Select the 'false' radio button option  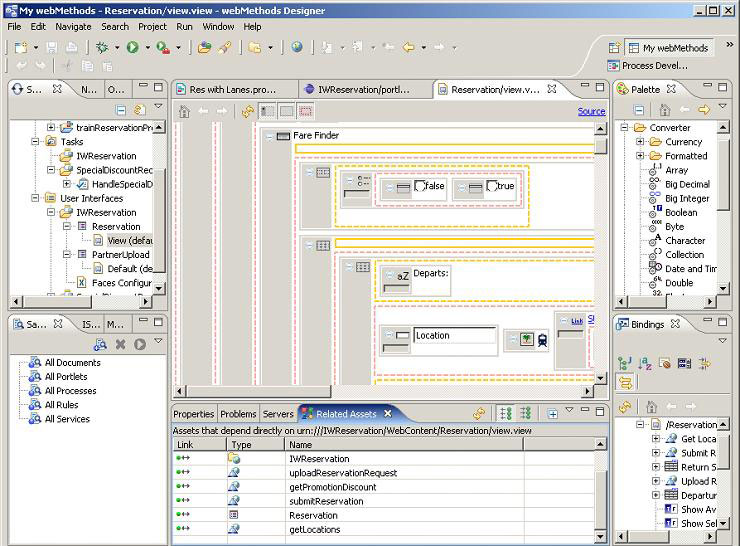tap(422, 186)
